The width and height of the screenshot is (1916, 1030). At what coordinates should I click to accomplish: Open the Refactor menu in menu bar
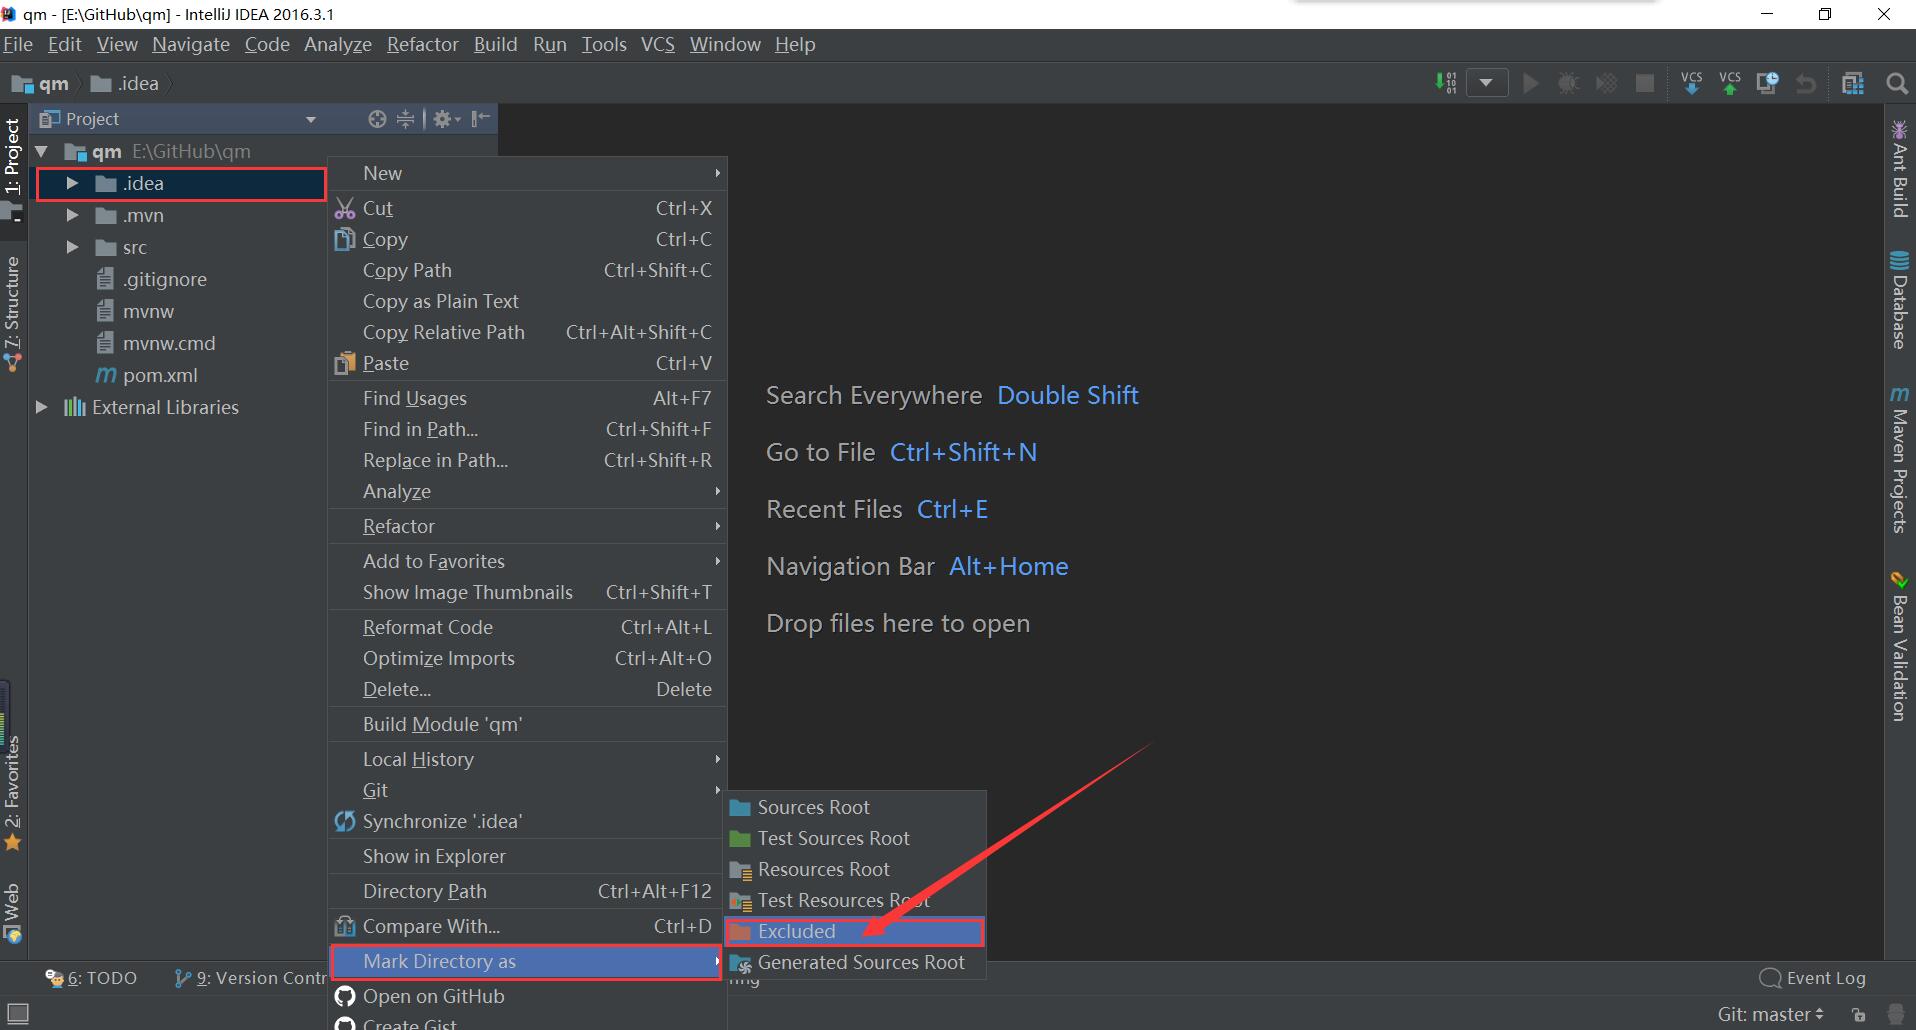point(422,44)
